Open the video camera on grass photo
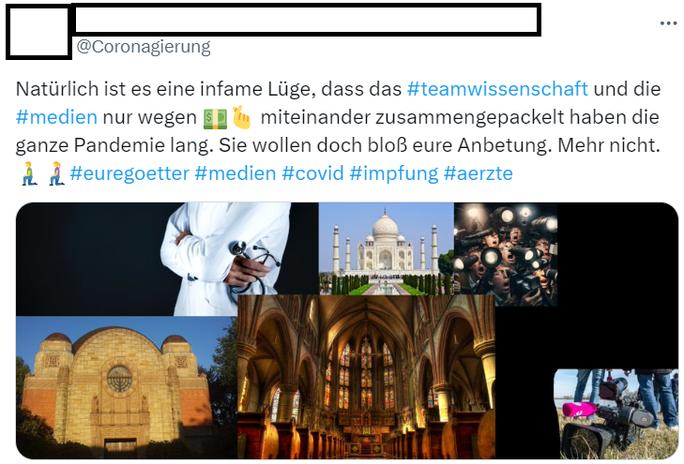Screen dimensions: 684x464 pyautogui.click(x=616, y=413)
